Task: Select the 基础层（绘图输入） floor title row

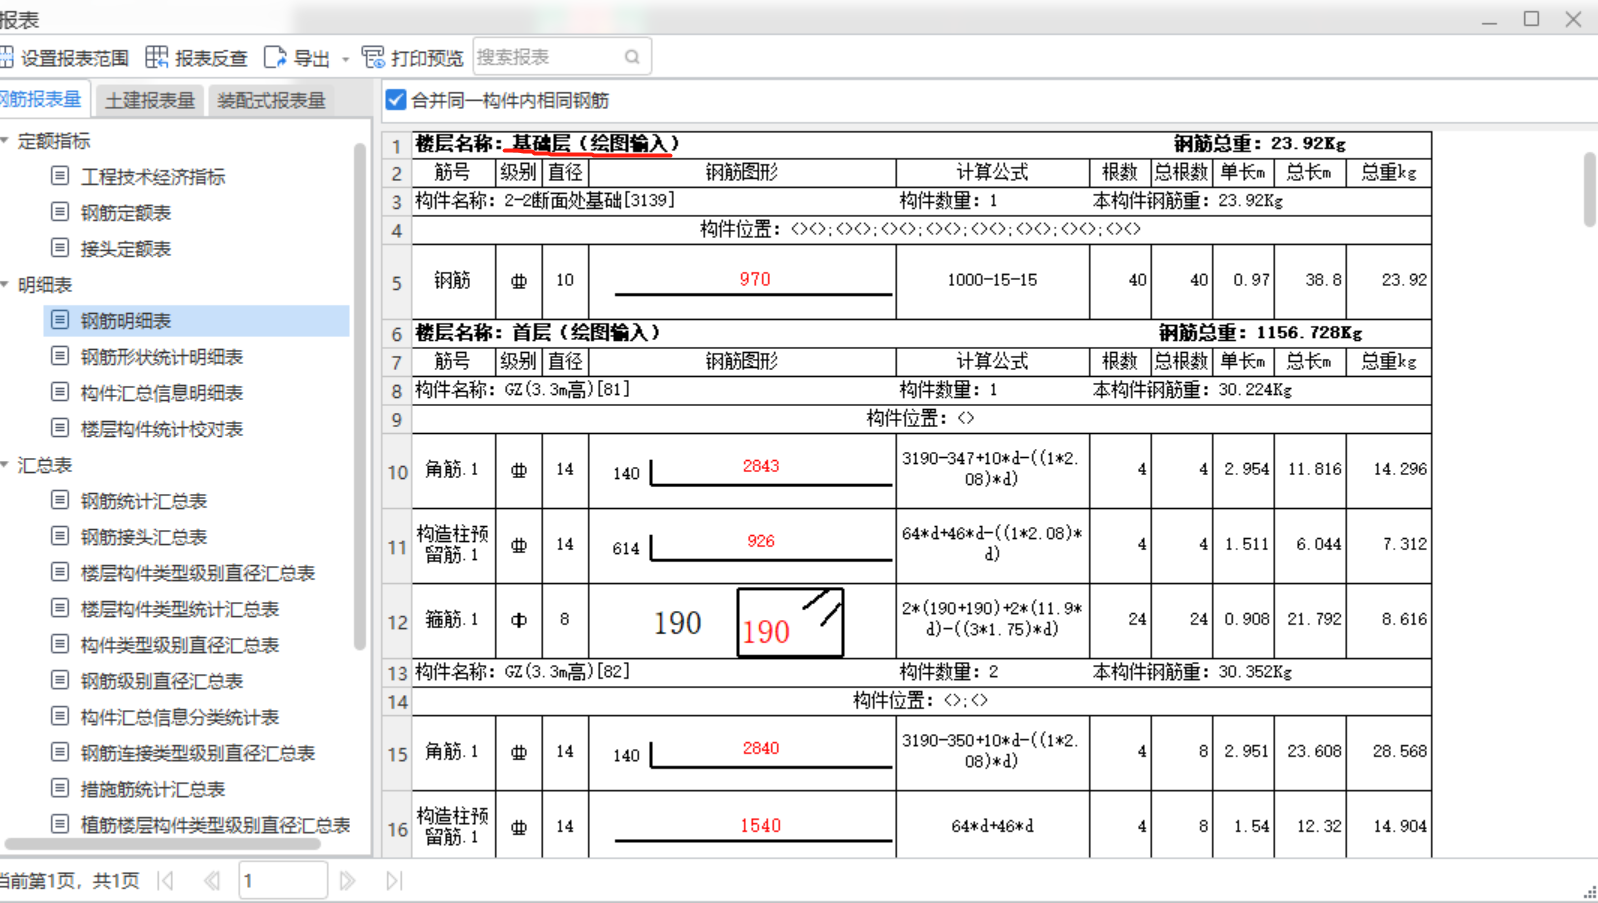Action: pyautogui.click(x=921, y=144)
